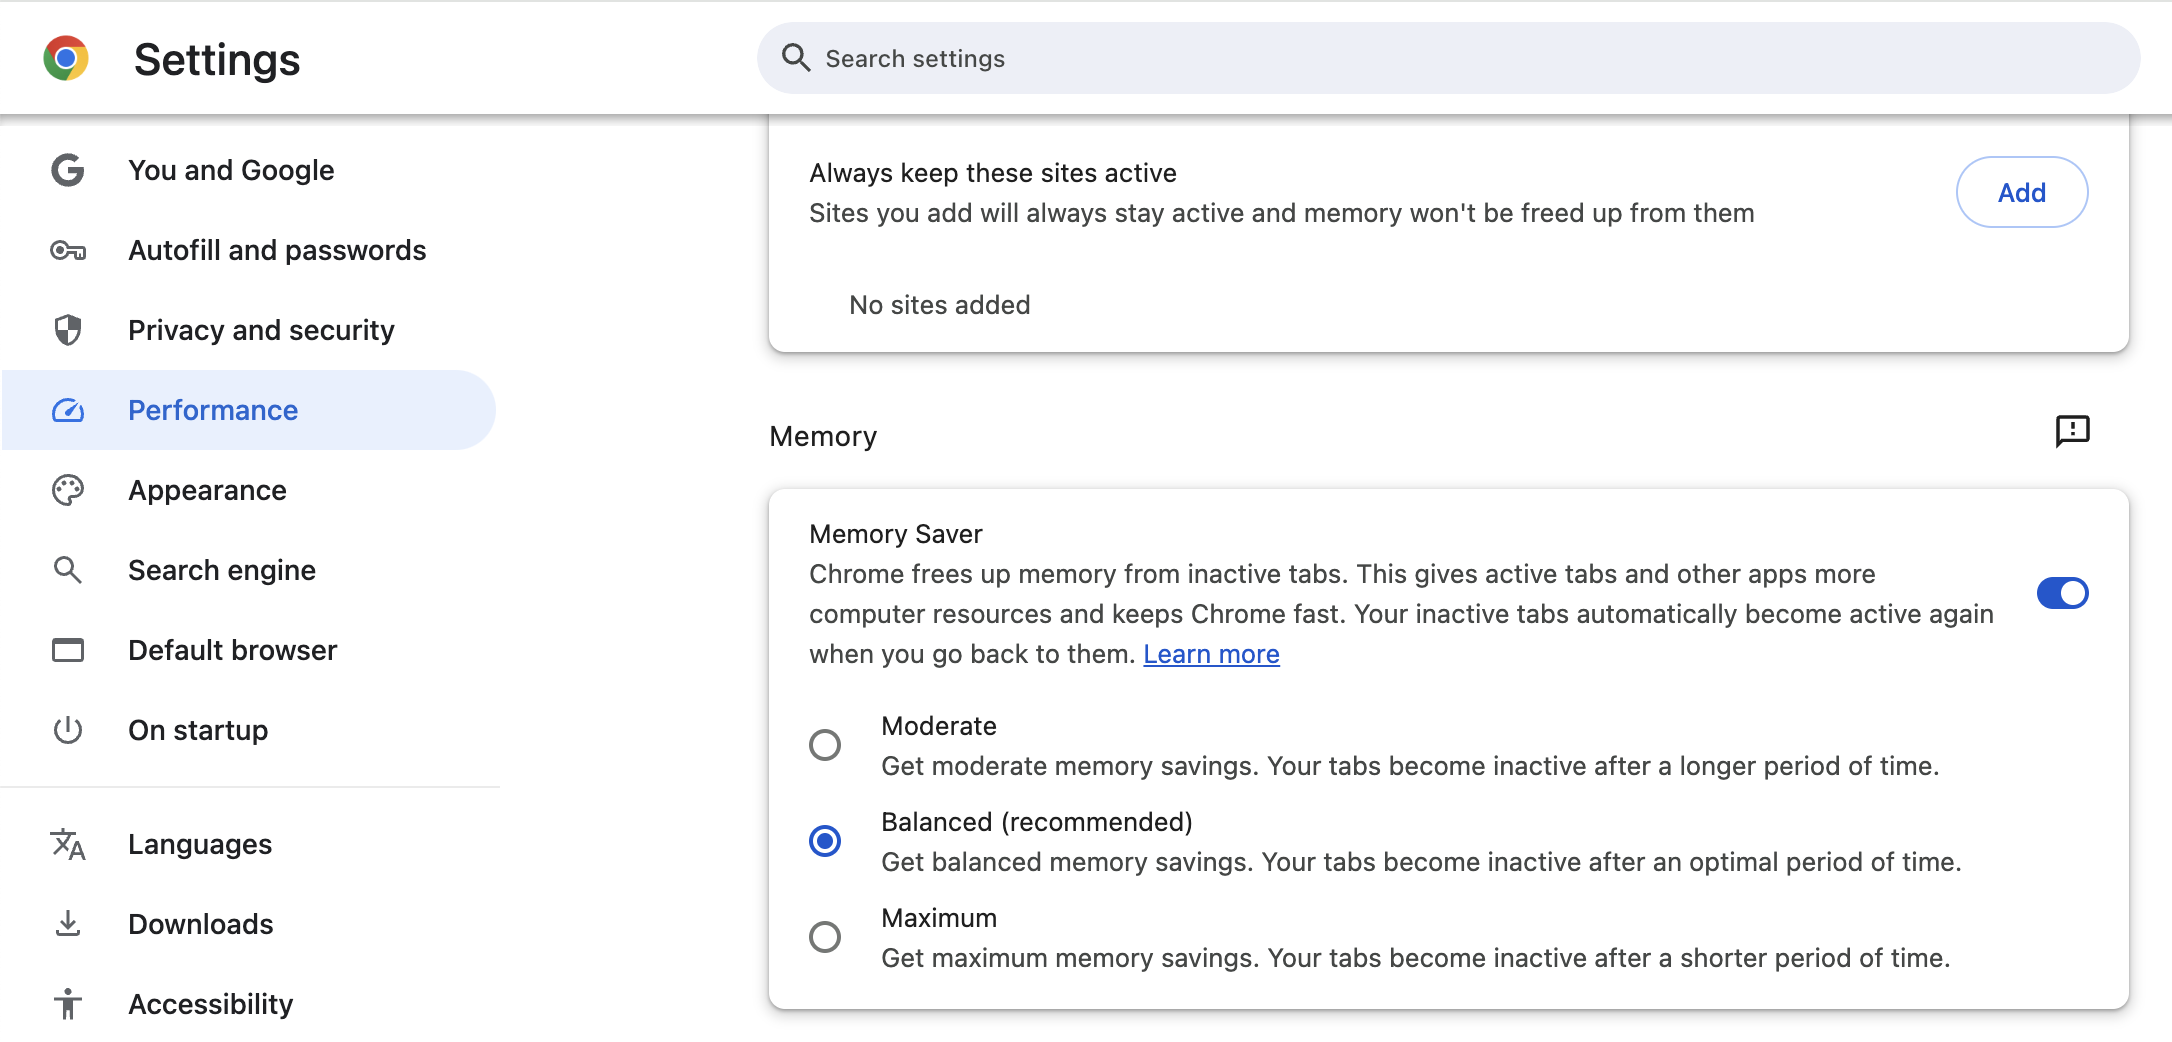Turn off the Memory Saver toggle

[2062, 593]
